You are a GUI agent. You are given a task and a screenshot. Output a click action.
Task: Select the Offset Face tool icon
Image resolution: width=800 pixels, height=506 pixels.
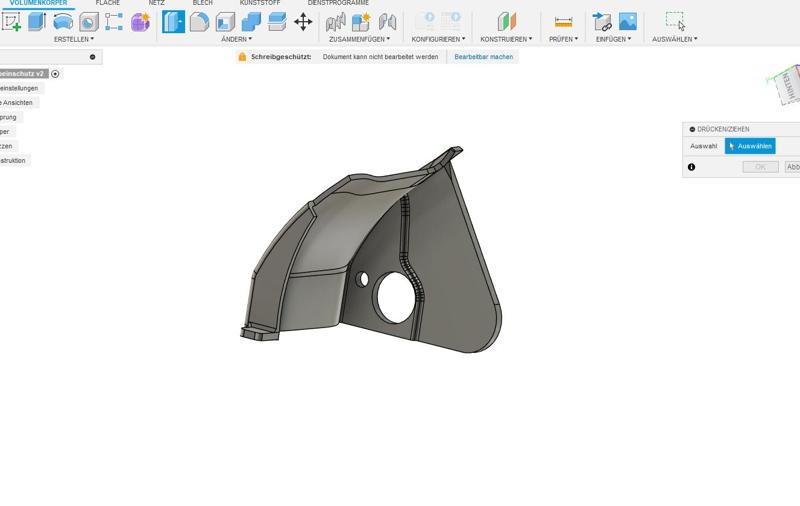pos(277,22)
